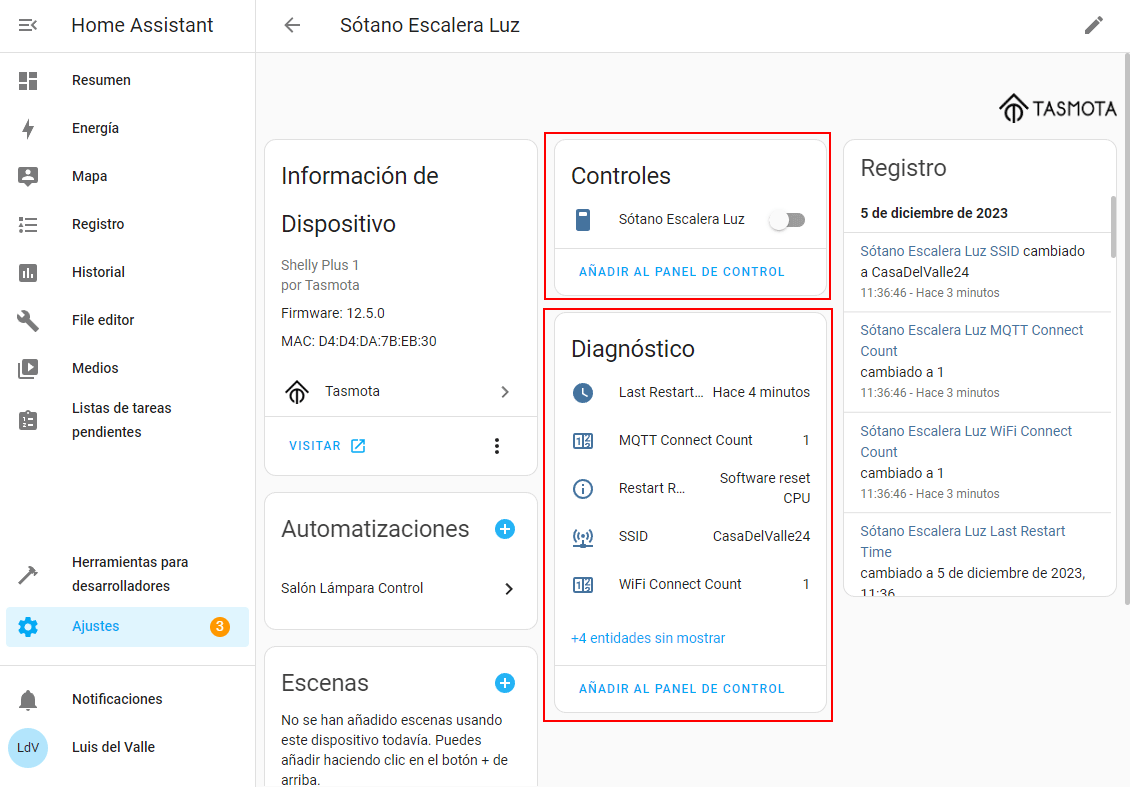Collapse the sidebar with the menu icon
Image resolution: width=1130 pixels, height=787 pixels.
coord(28,25)
